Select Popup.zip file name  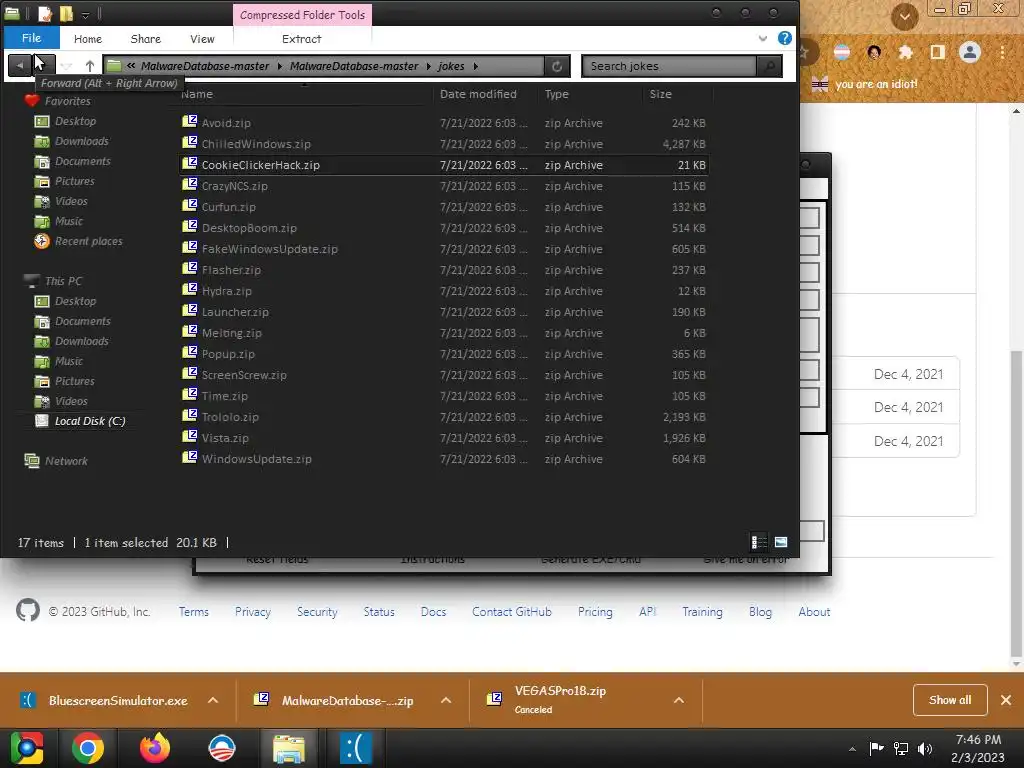(x=228, y=354)
